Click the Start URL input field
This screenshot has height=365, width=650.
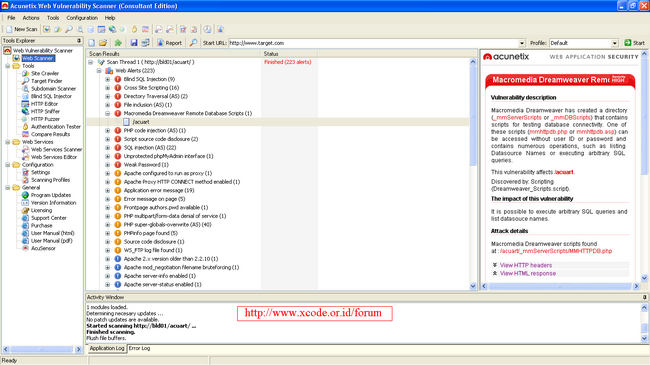(x=374, y=43)
